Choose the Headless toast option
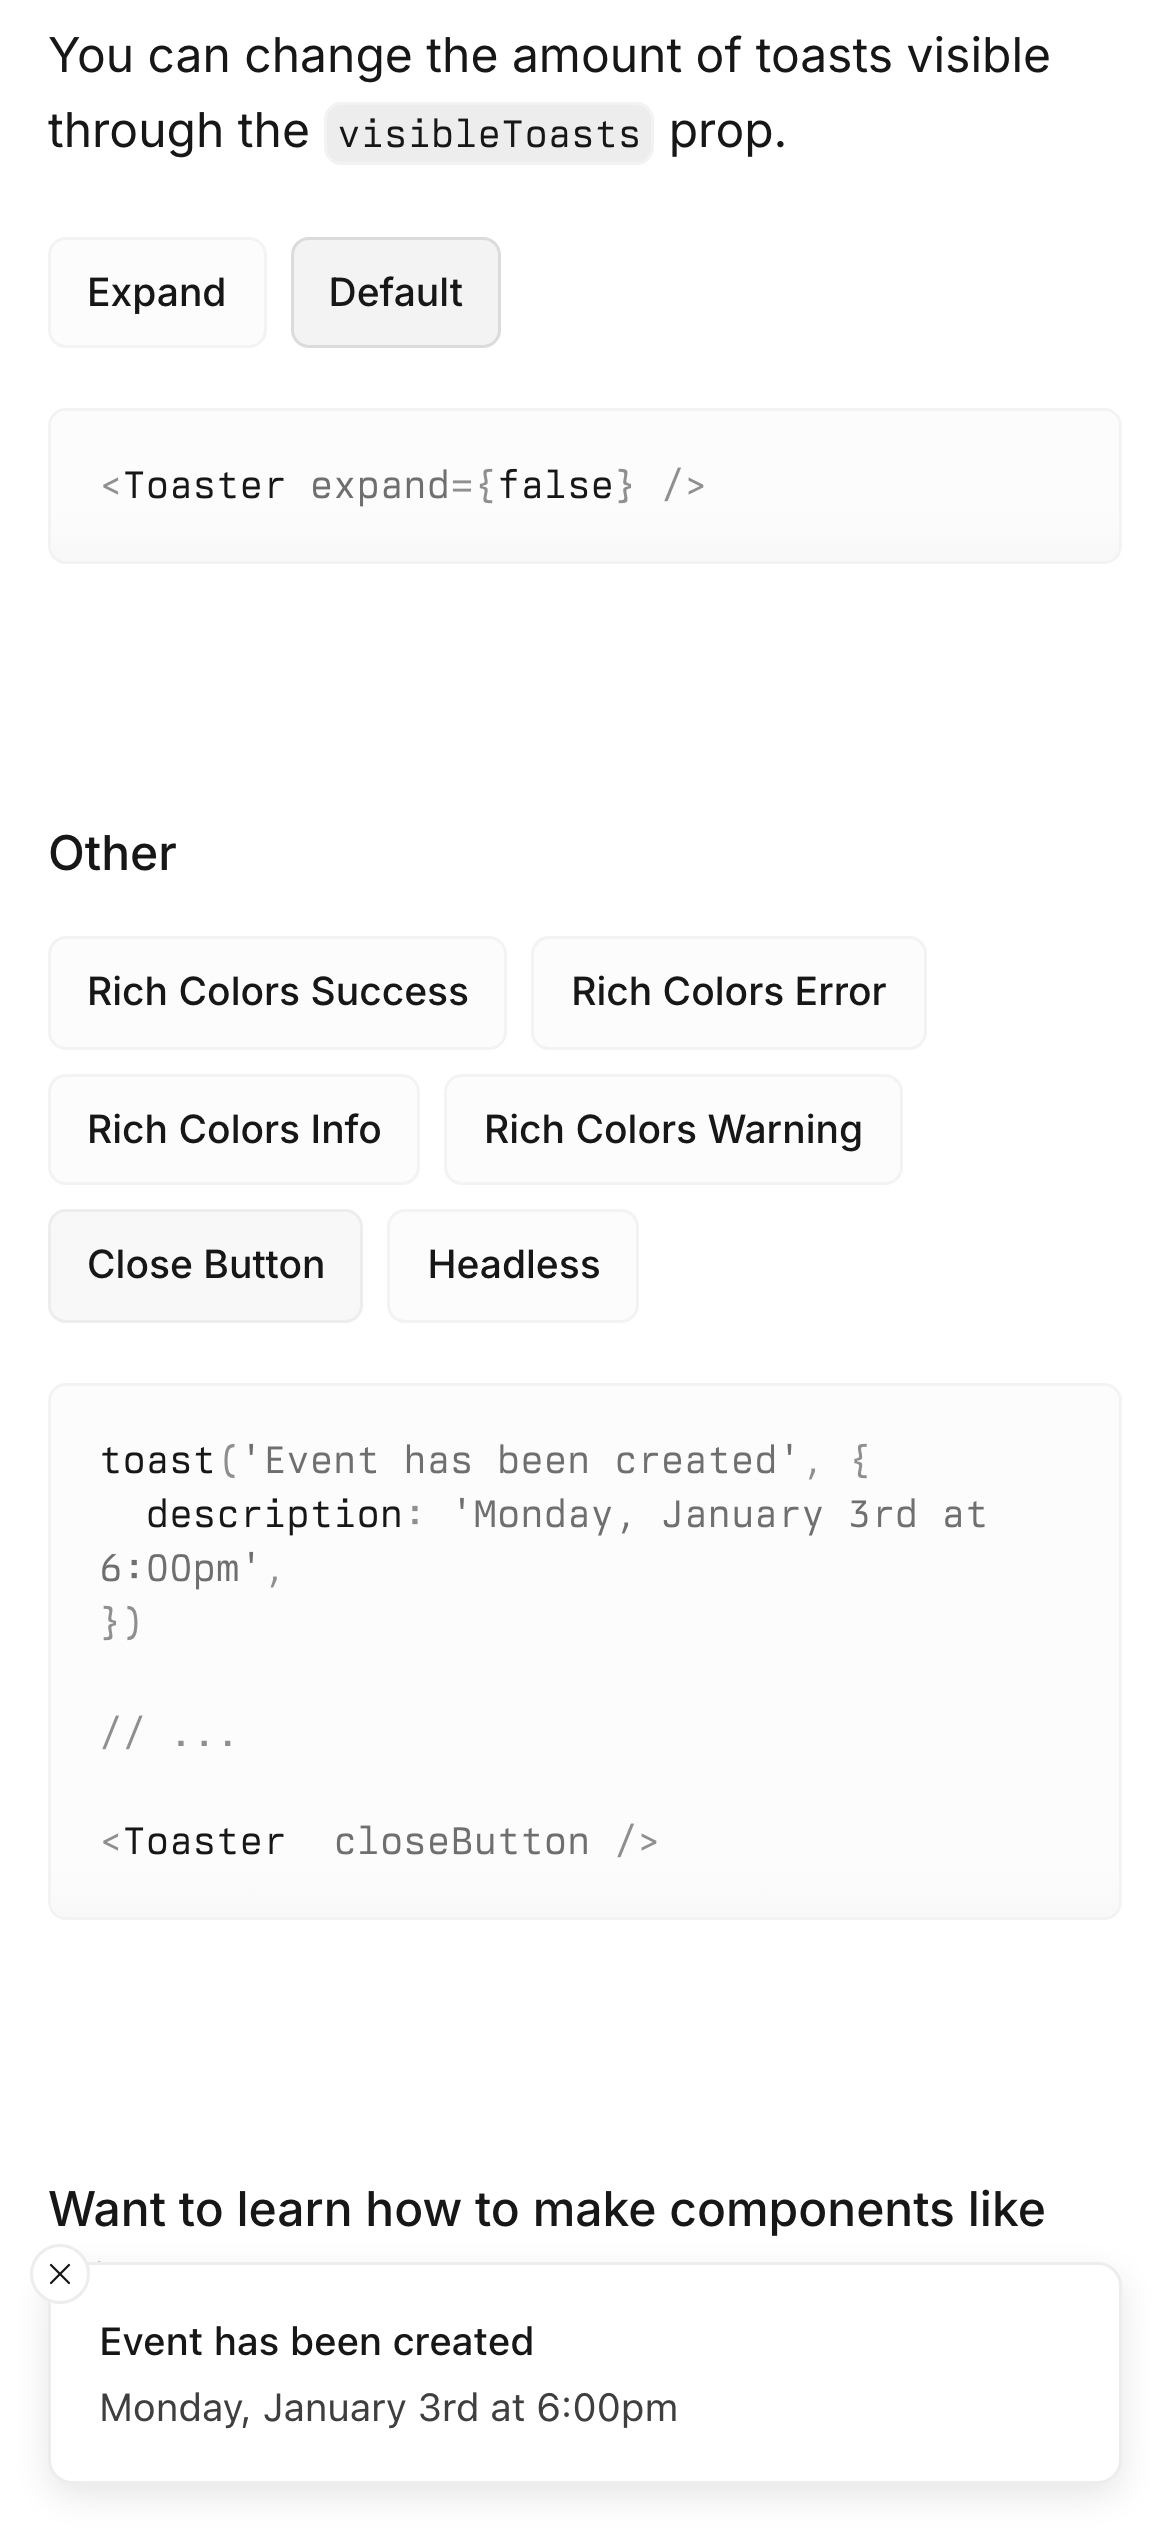This screenshot has width=1170, height=2532. [x=513, y=1265]
